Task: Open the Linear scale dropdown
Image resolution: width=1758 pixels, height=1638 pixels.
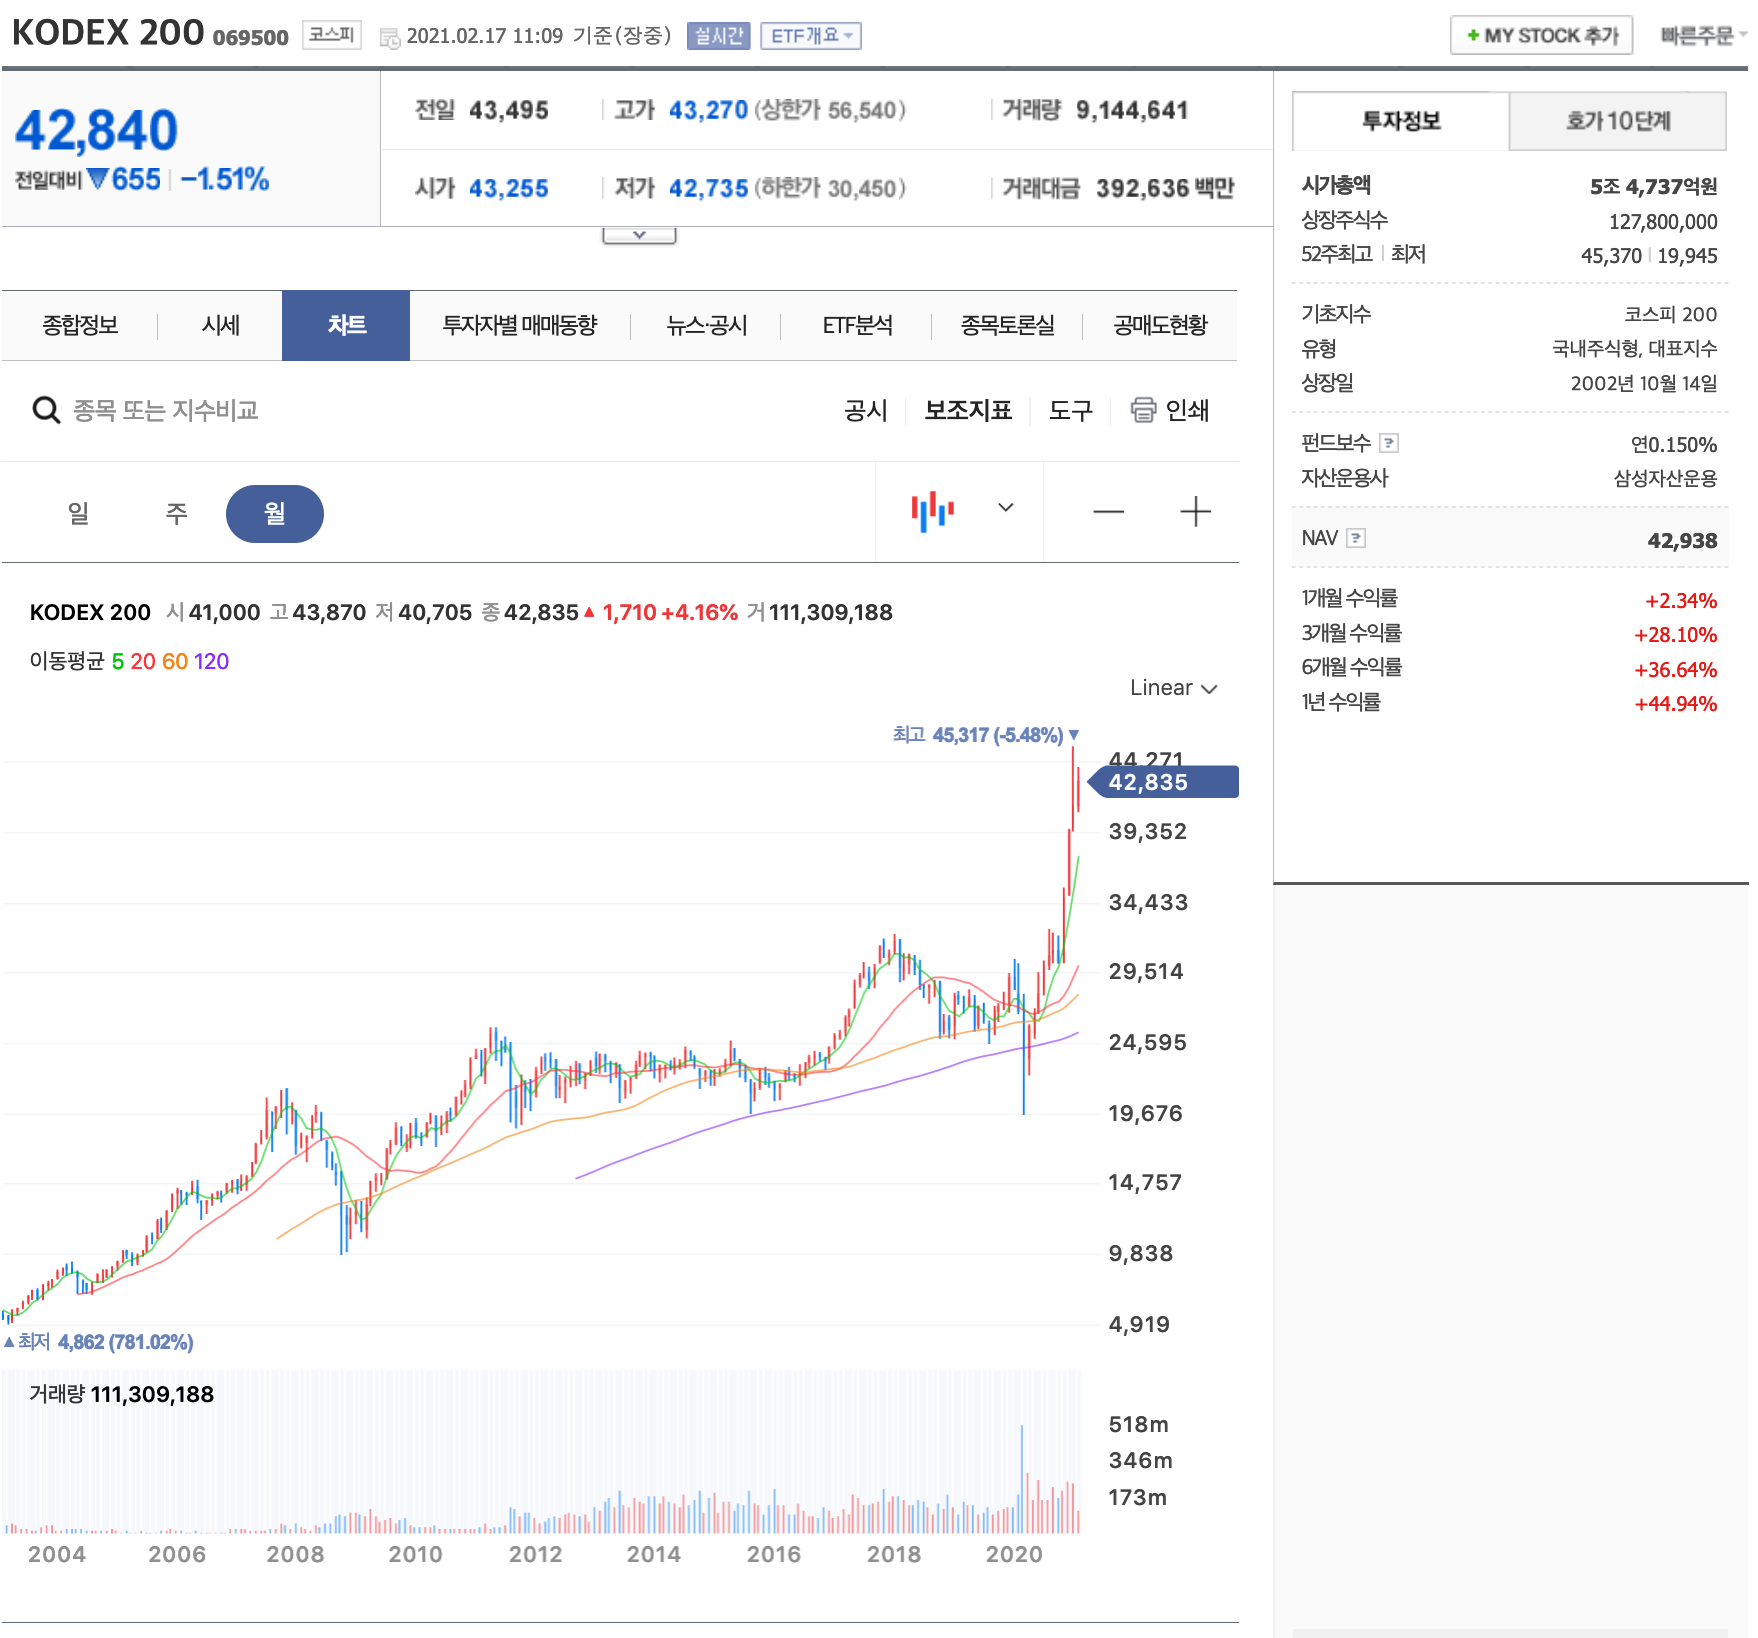Action: (1173, 688)
